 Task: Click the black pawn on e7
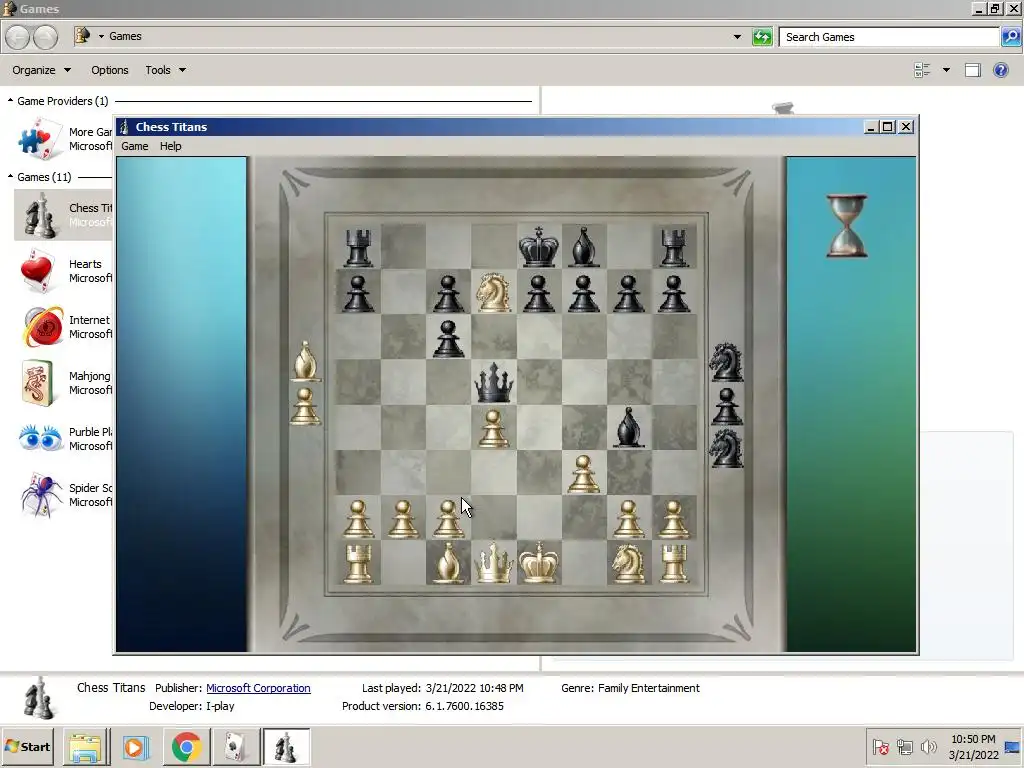pyautogui.click(x=538, y=293)
